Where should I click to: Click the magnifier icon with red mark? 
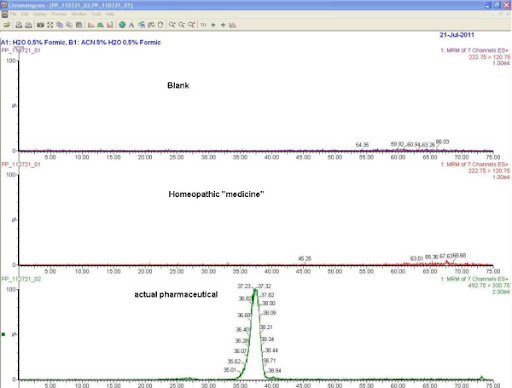[191, 25]
